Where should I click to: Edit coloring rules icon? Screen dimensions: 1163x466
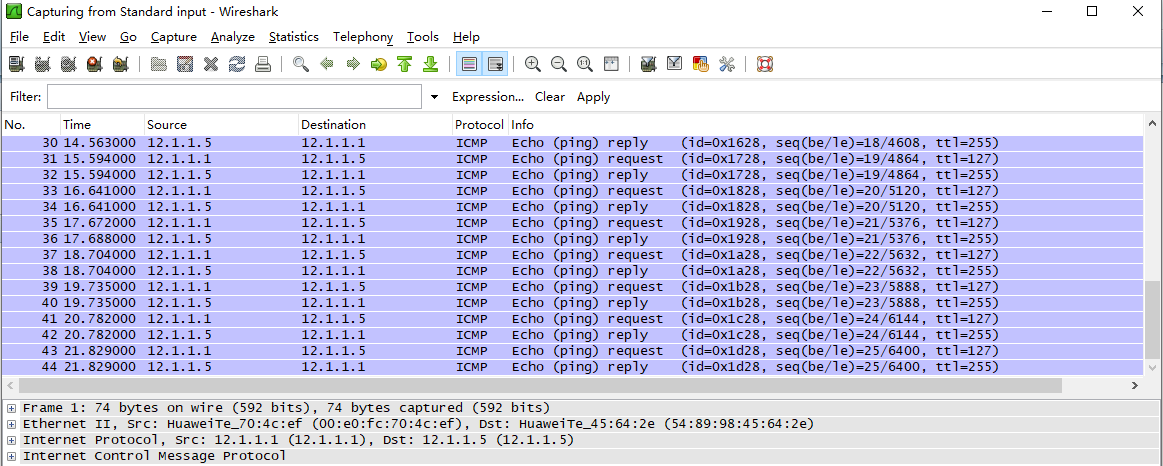[x=701, y=65]
